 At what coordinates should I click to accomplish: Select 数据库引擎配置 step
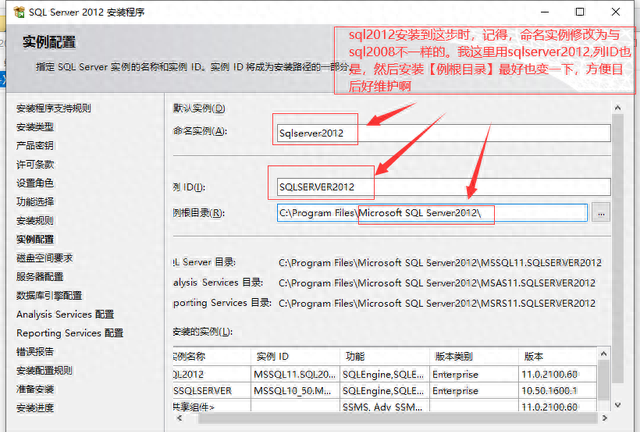[x=49, y=296]
